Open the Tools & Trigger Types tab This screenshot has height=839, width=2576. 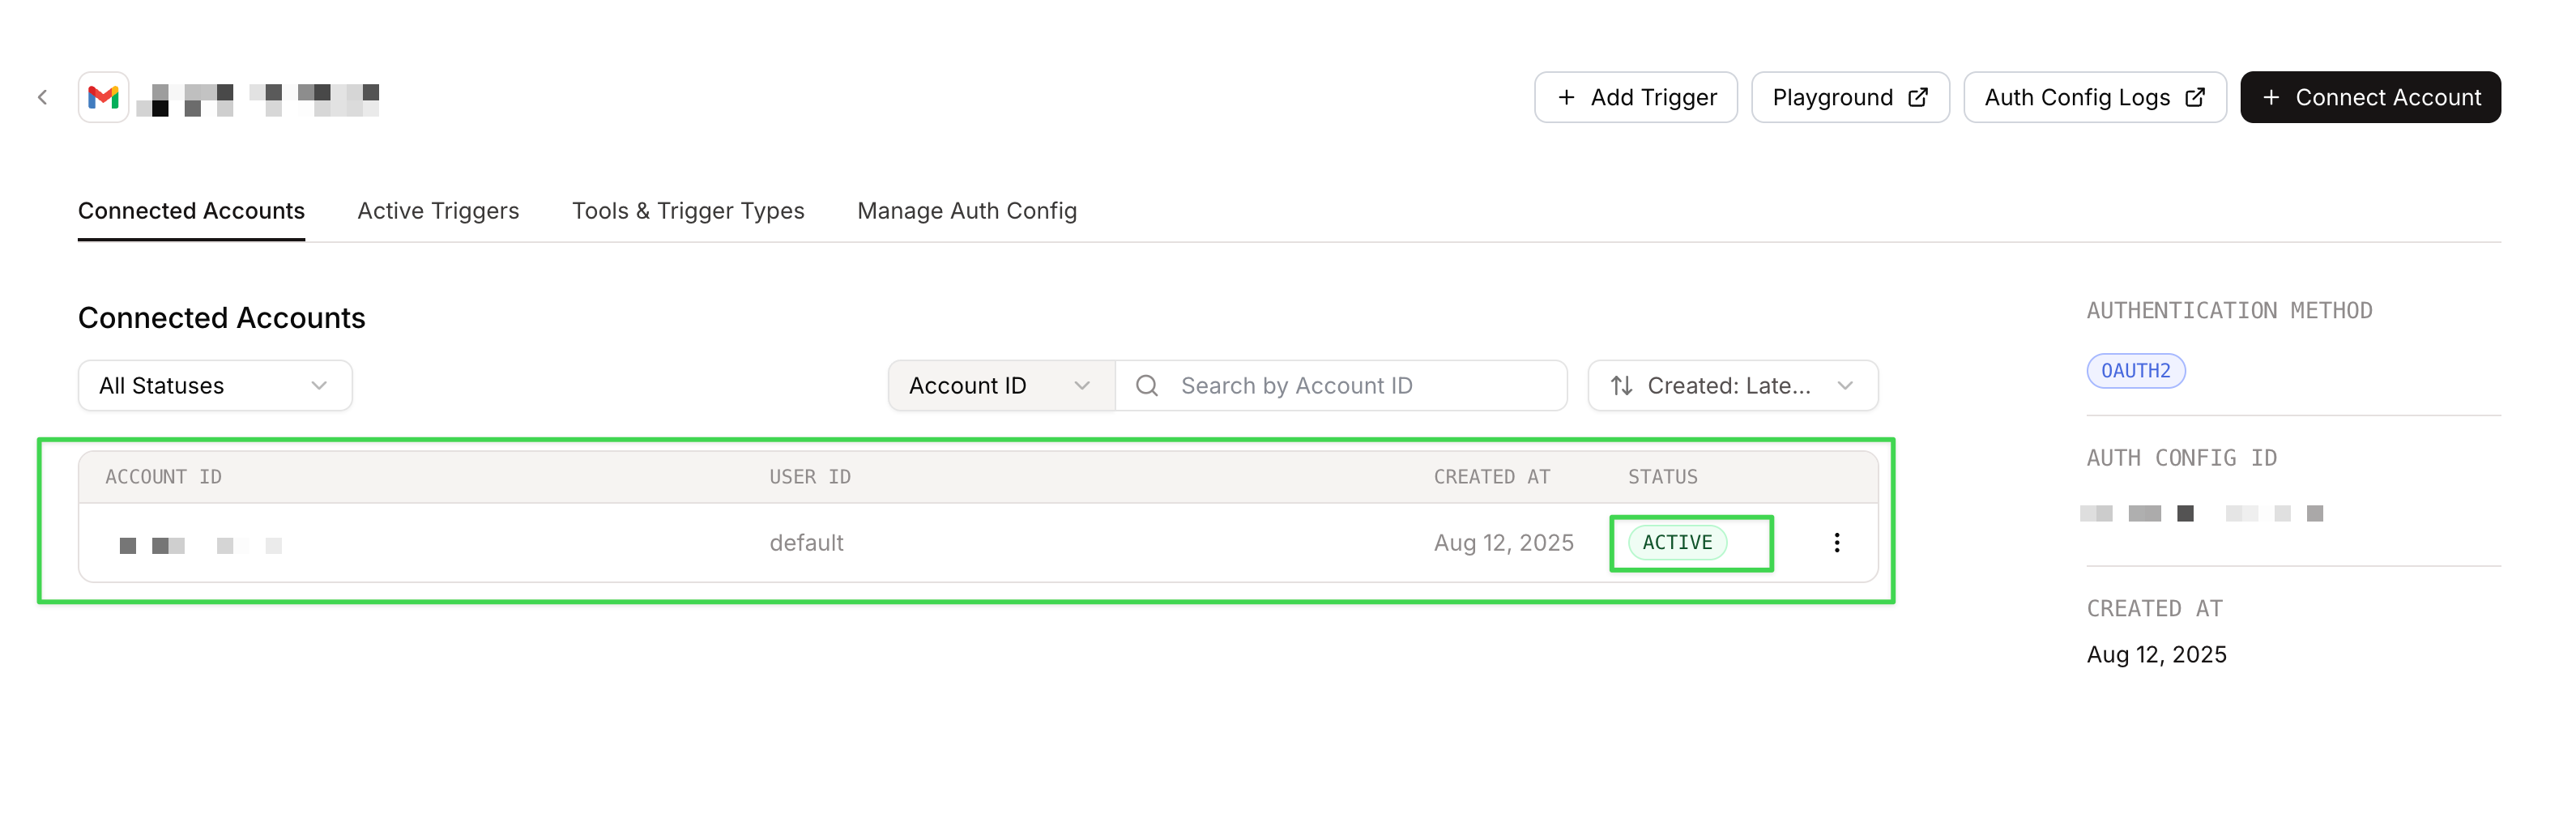tap(688, 211)
